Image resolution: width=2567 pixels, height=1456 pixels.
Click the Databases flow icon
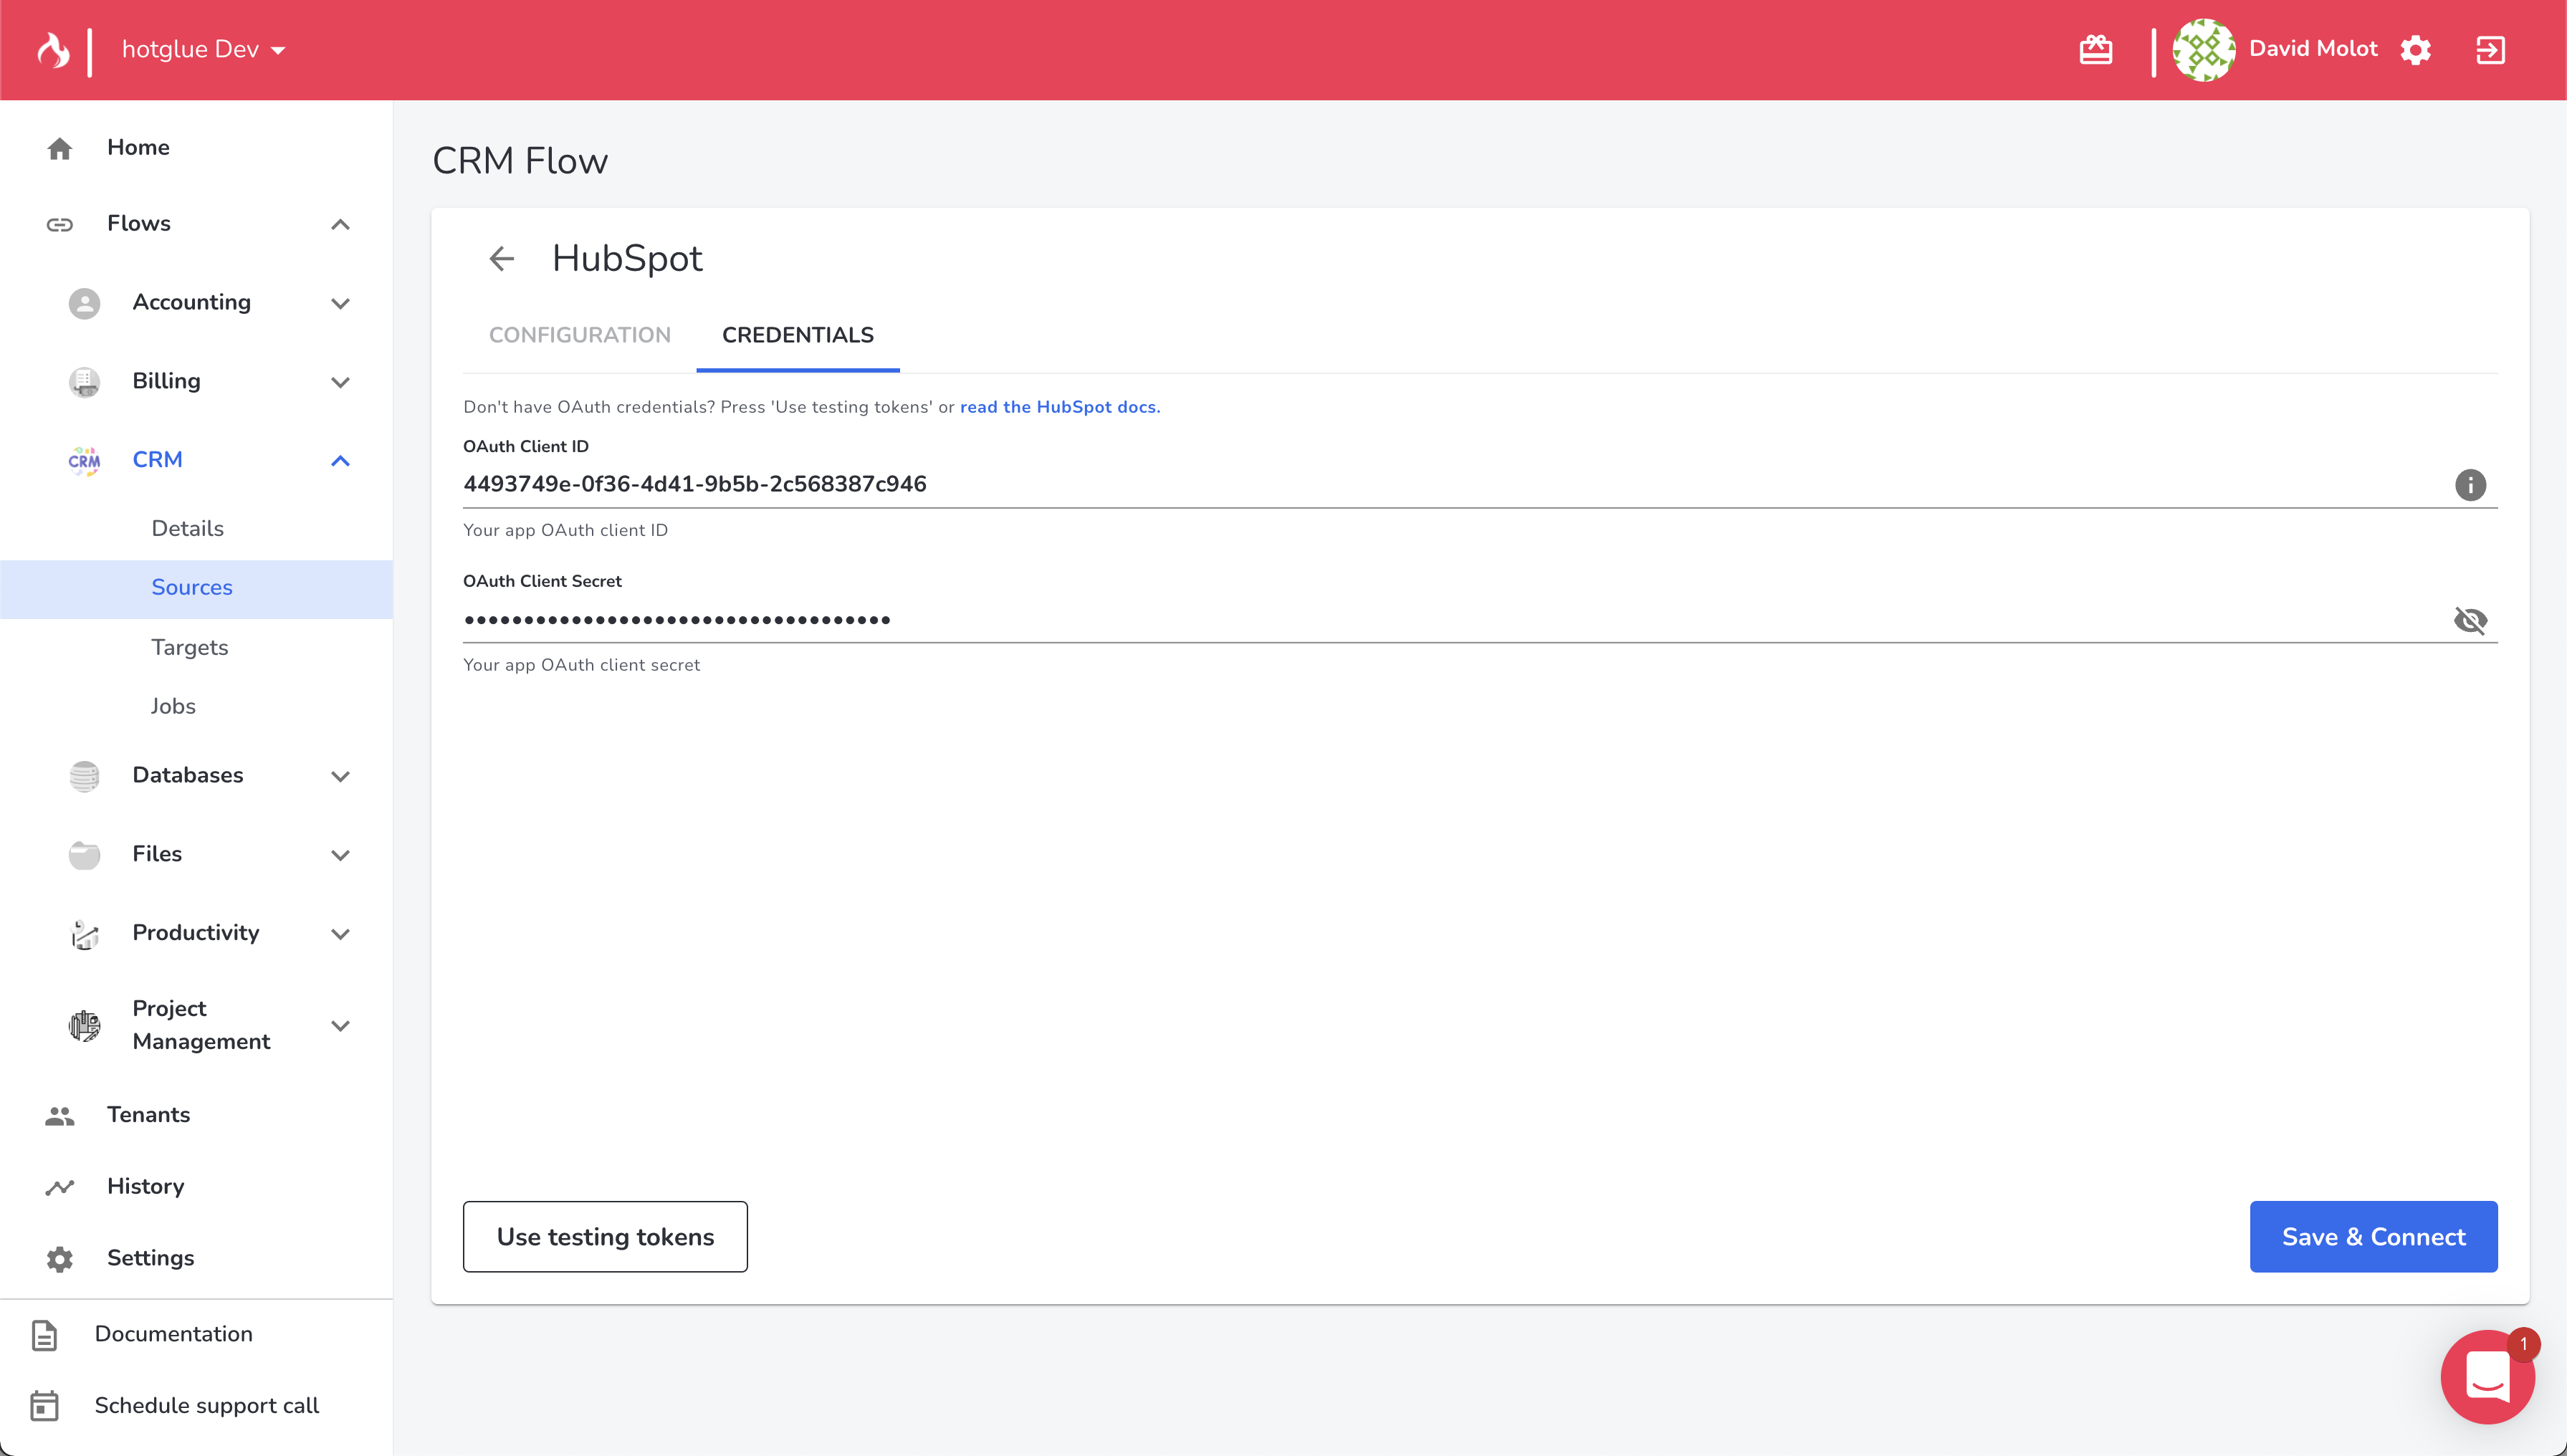84,776
